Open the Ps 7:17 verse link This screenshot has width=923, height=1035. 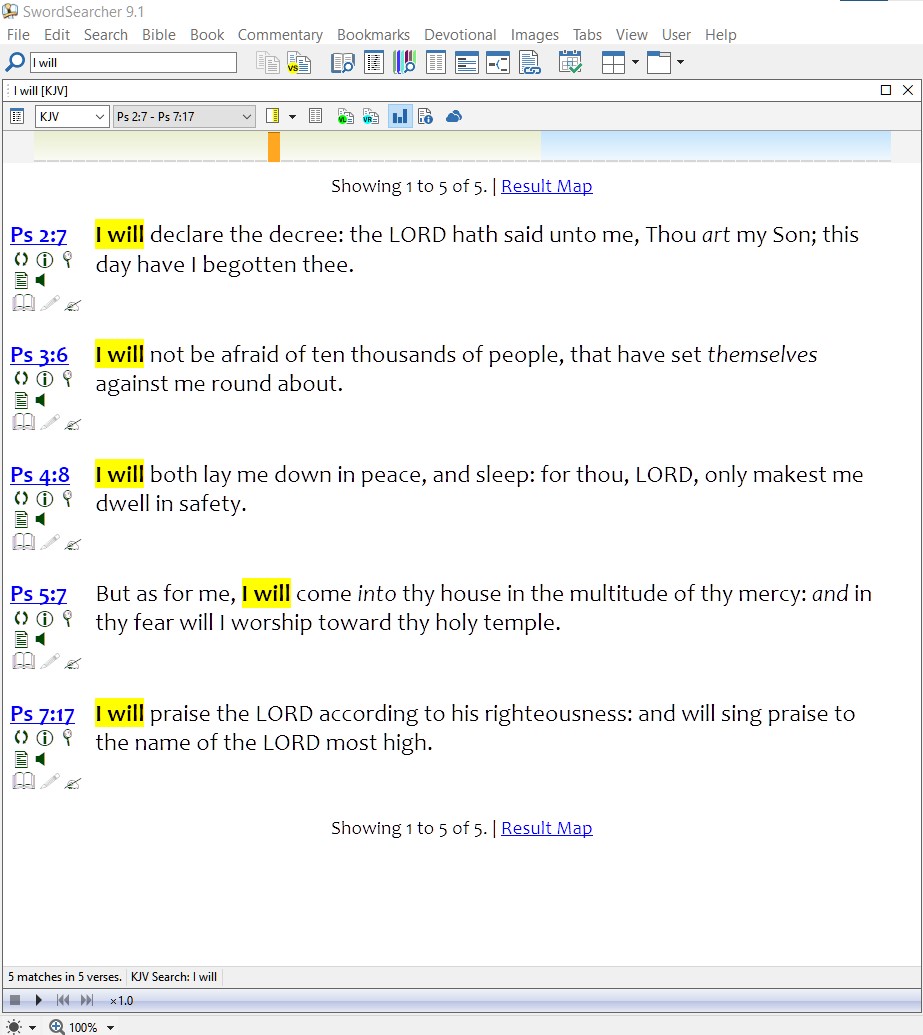[42, 714]
